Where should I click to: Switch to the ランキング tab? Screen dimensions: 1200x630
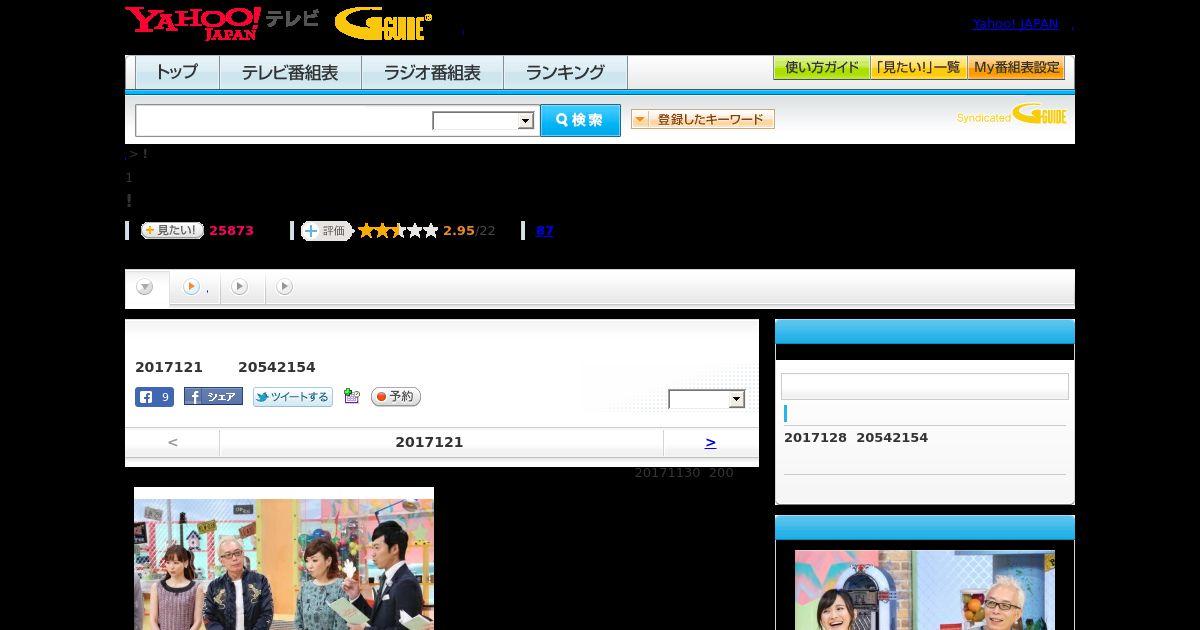point(565,72)
